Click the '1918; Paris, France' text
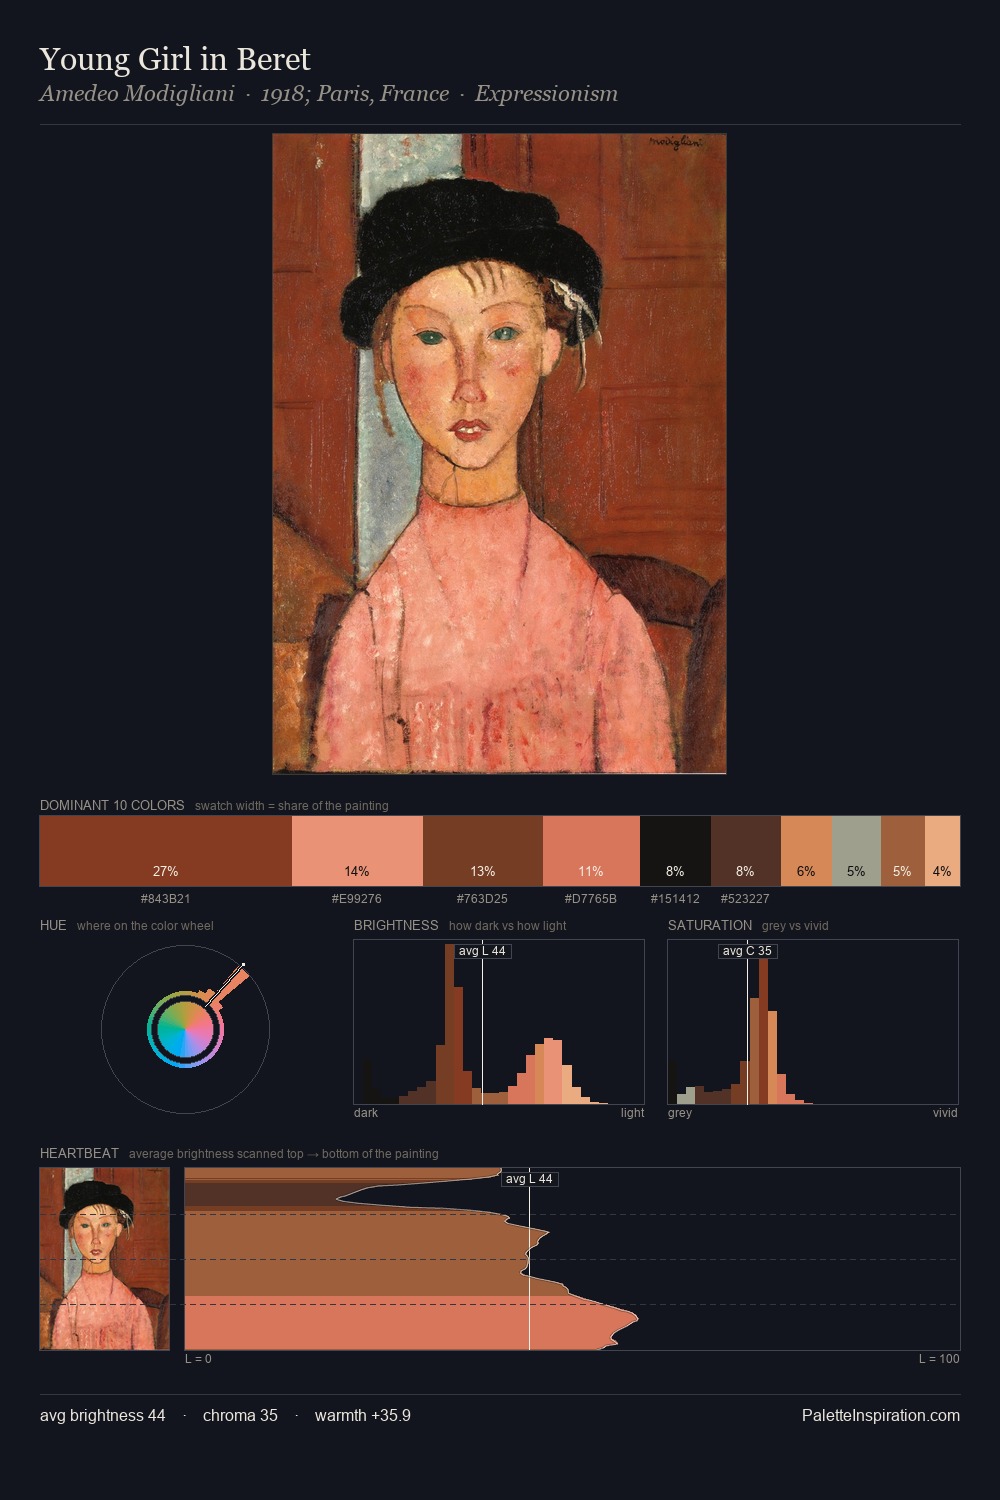This screenshot has width=1000, height=1500. 355,94
